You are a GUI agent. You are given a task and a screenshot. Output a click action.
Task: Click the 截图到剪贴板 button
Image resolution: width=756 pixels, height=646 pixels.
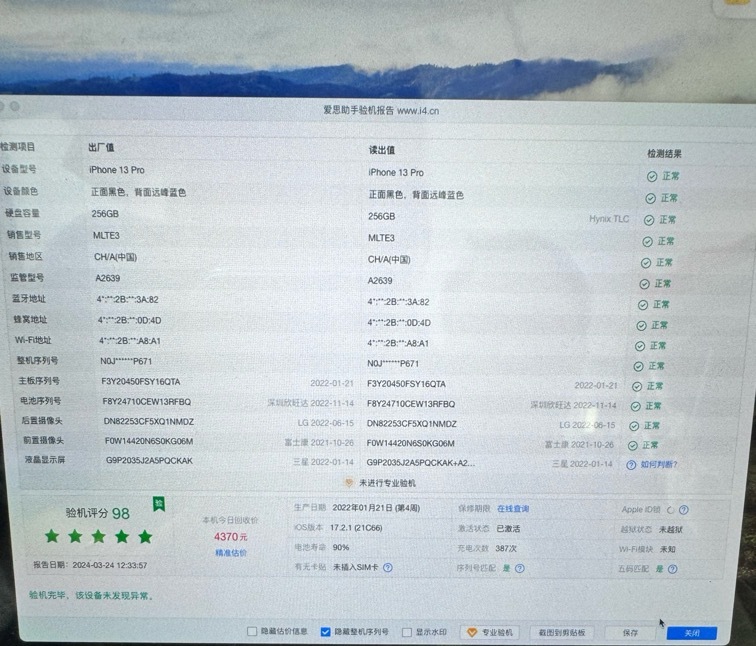[562, 633]
